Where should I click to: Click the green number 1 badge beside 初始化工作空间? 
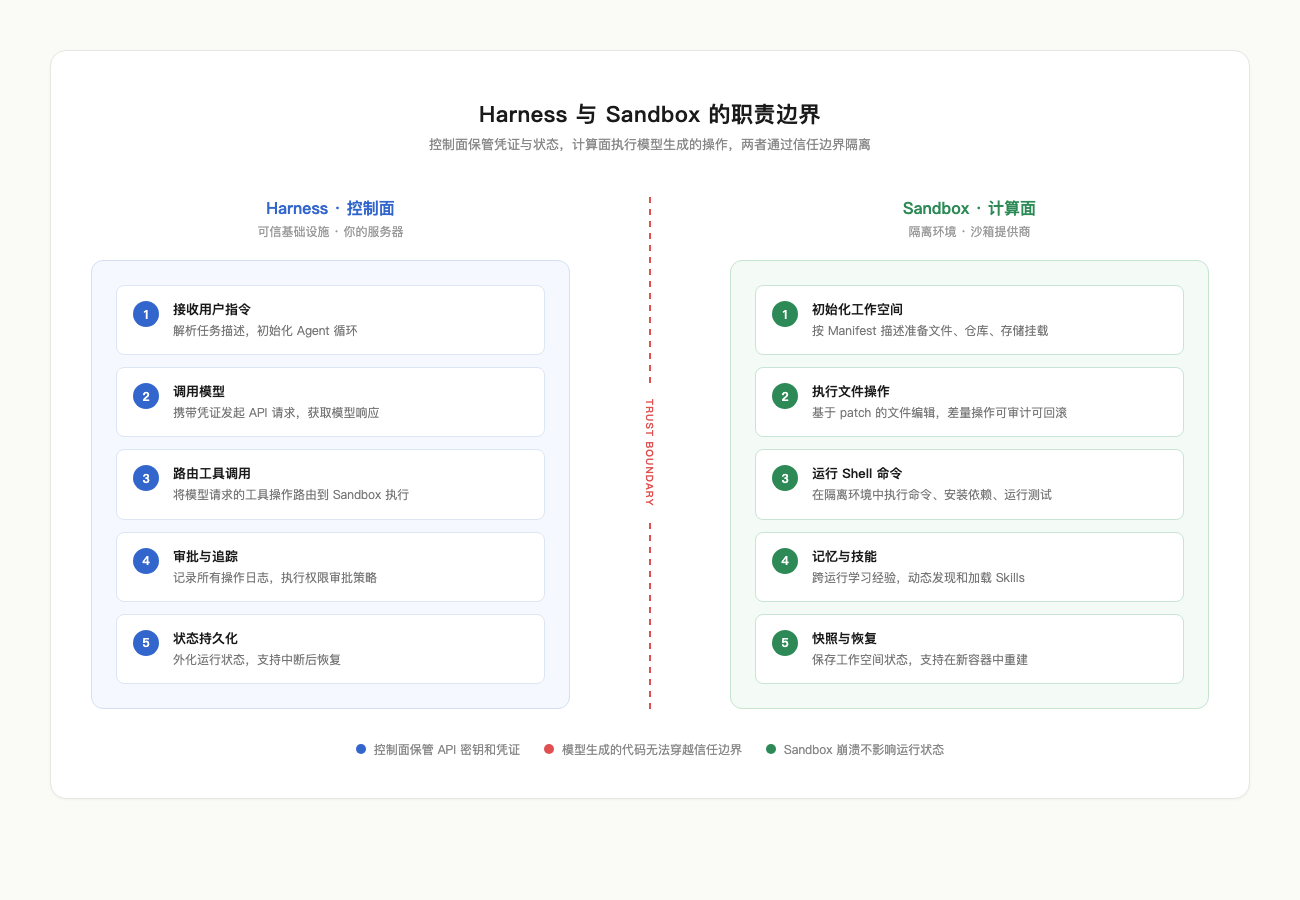pyautogui.click(x=785, y=314)
